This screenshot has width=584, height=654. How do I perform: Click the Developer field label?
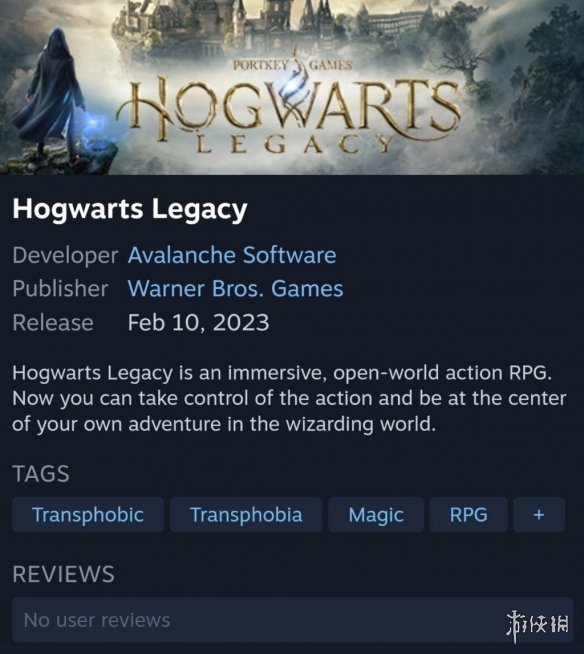coord(65,255)
